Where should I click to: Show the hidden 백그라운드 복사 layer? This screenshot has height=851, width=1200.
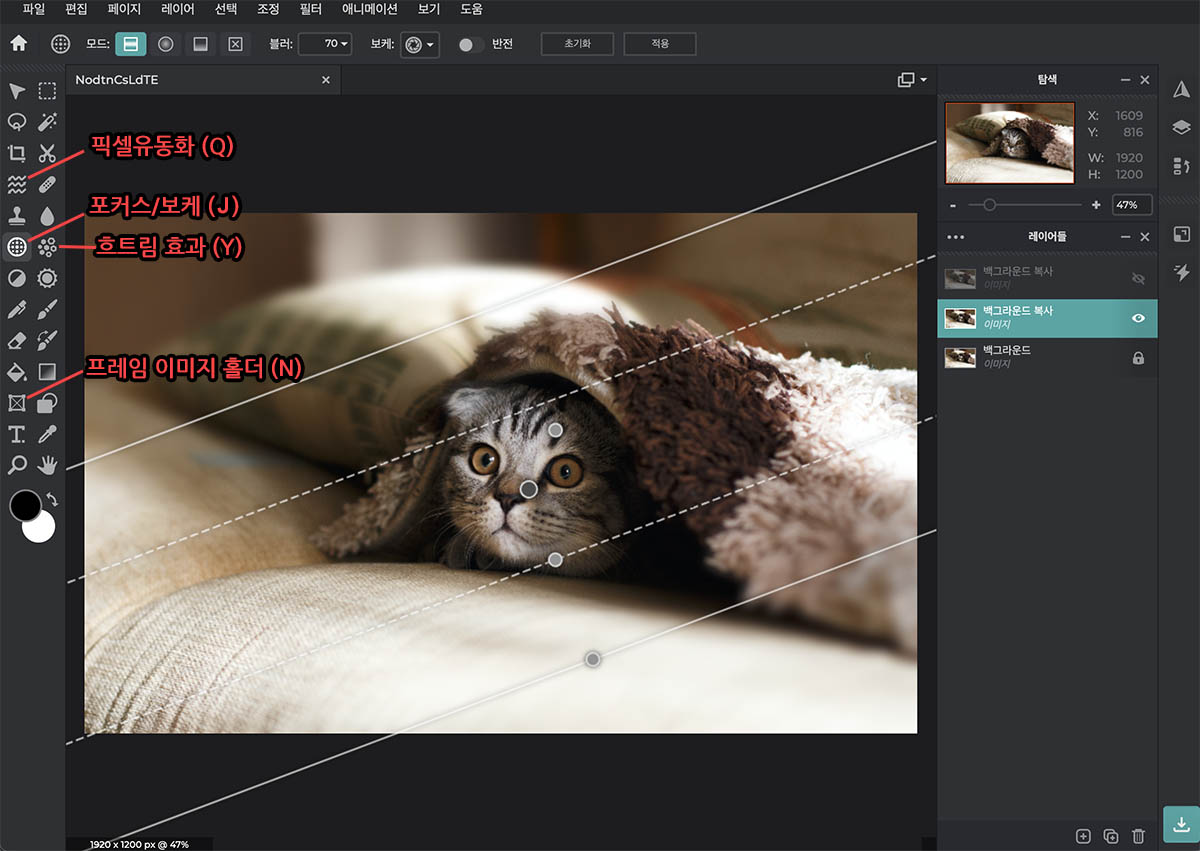click(x=1138, y=278)
